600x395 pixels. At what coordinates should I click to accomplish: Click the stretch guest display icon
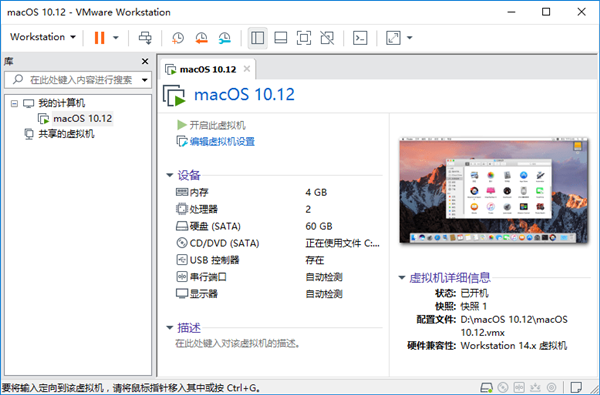pos(393,38)
